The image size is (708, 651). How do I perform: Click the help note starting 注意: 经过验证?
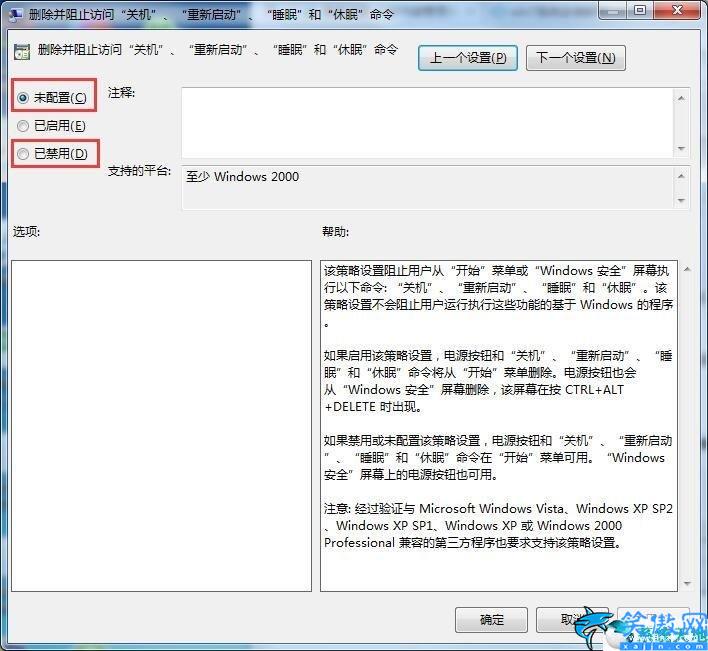pyautogui.click(x=498, y=525)
